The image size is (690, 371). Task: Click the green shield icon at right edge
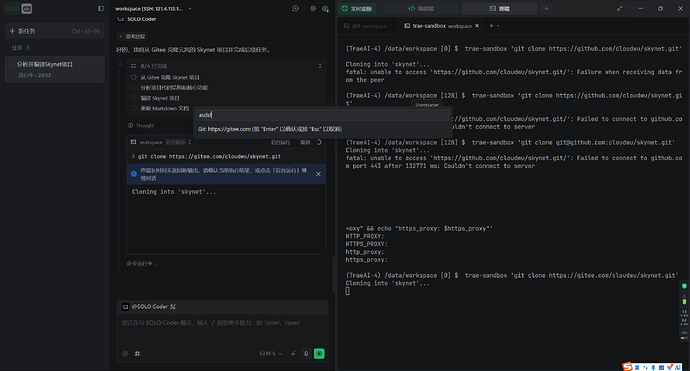[684, 287]
